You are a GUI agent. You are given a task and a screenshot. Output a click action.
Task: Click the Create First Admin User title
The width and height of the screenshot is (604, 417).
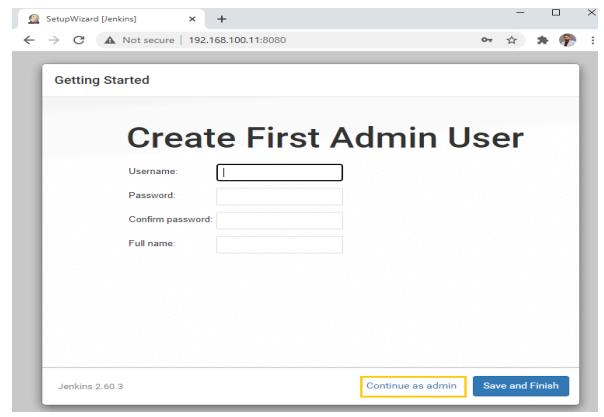click(325, 138)
